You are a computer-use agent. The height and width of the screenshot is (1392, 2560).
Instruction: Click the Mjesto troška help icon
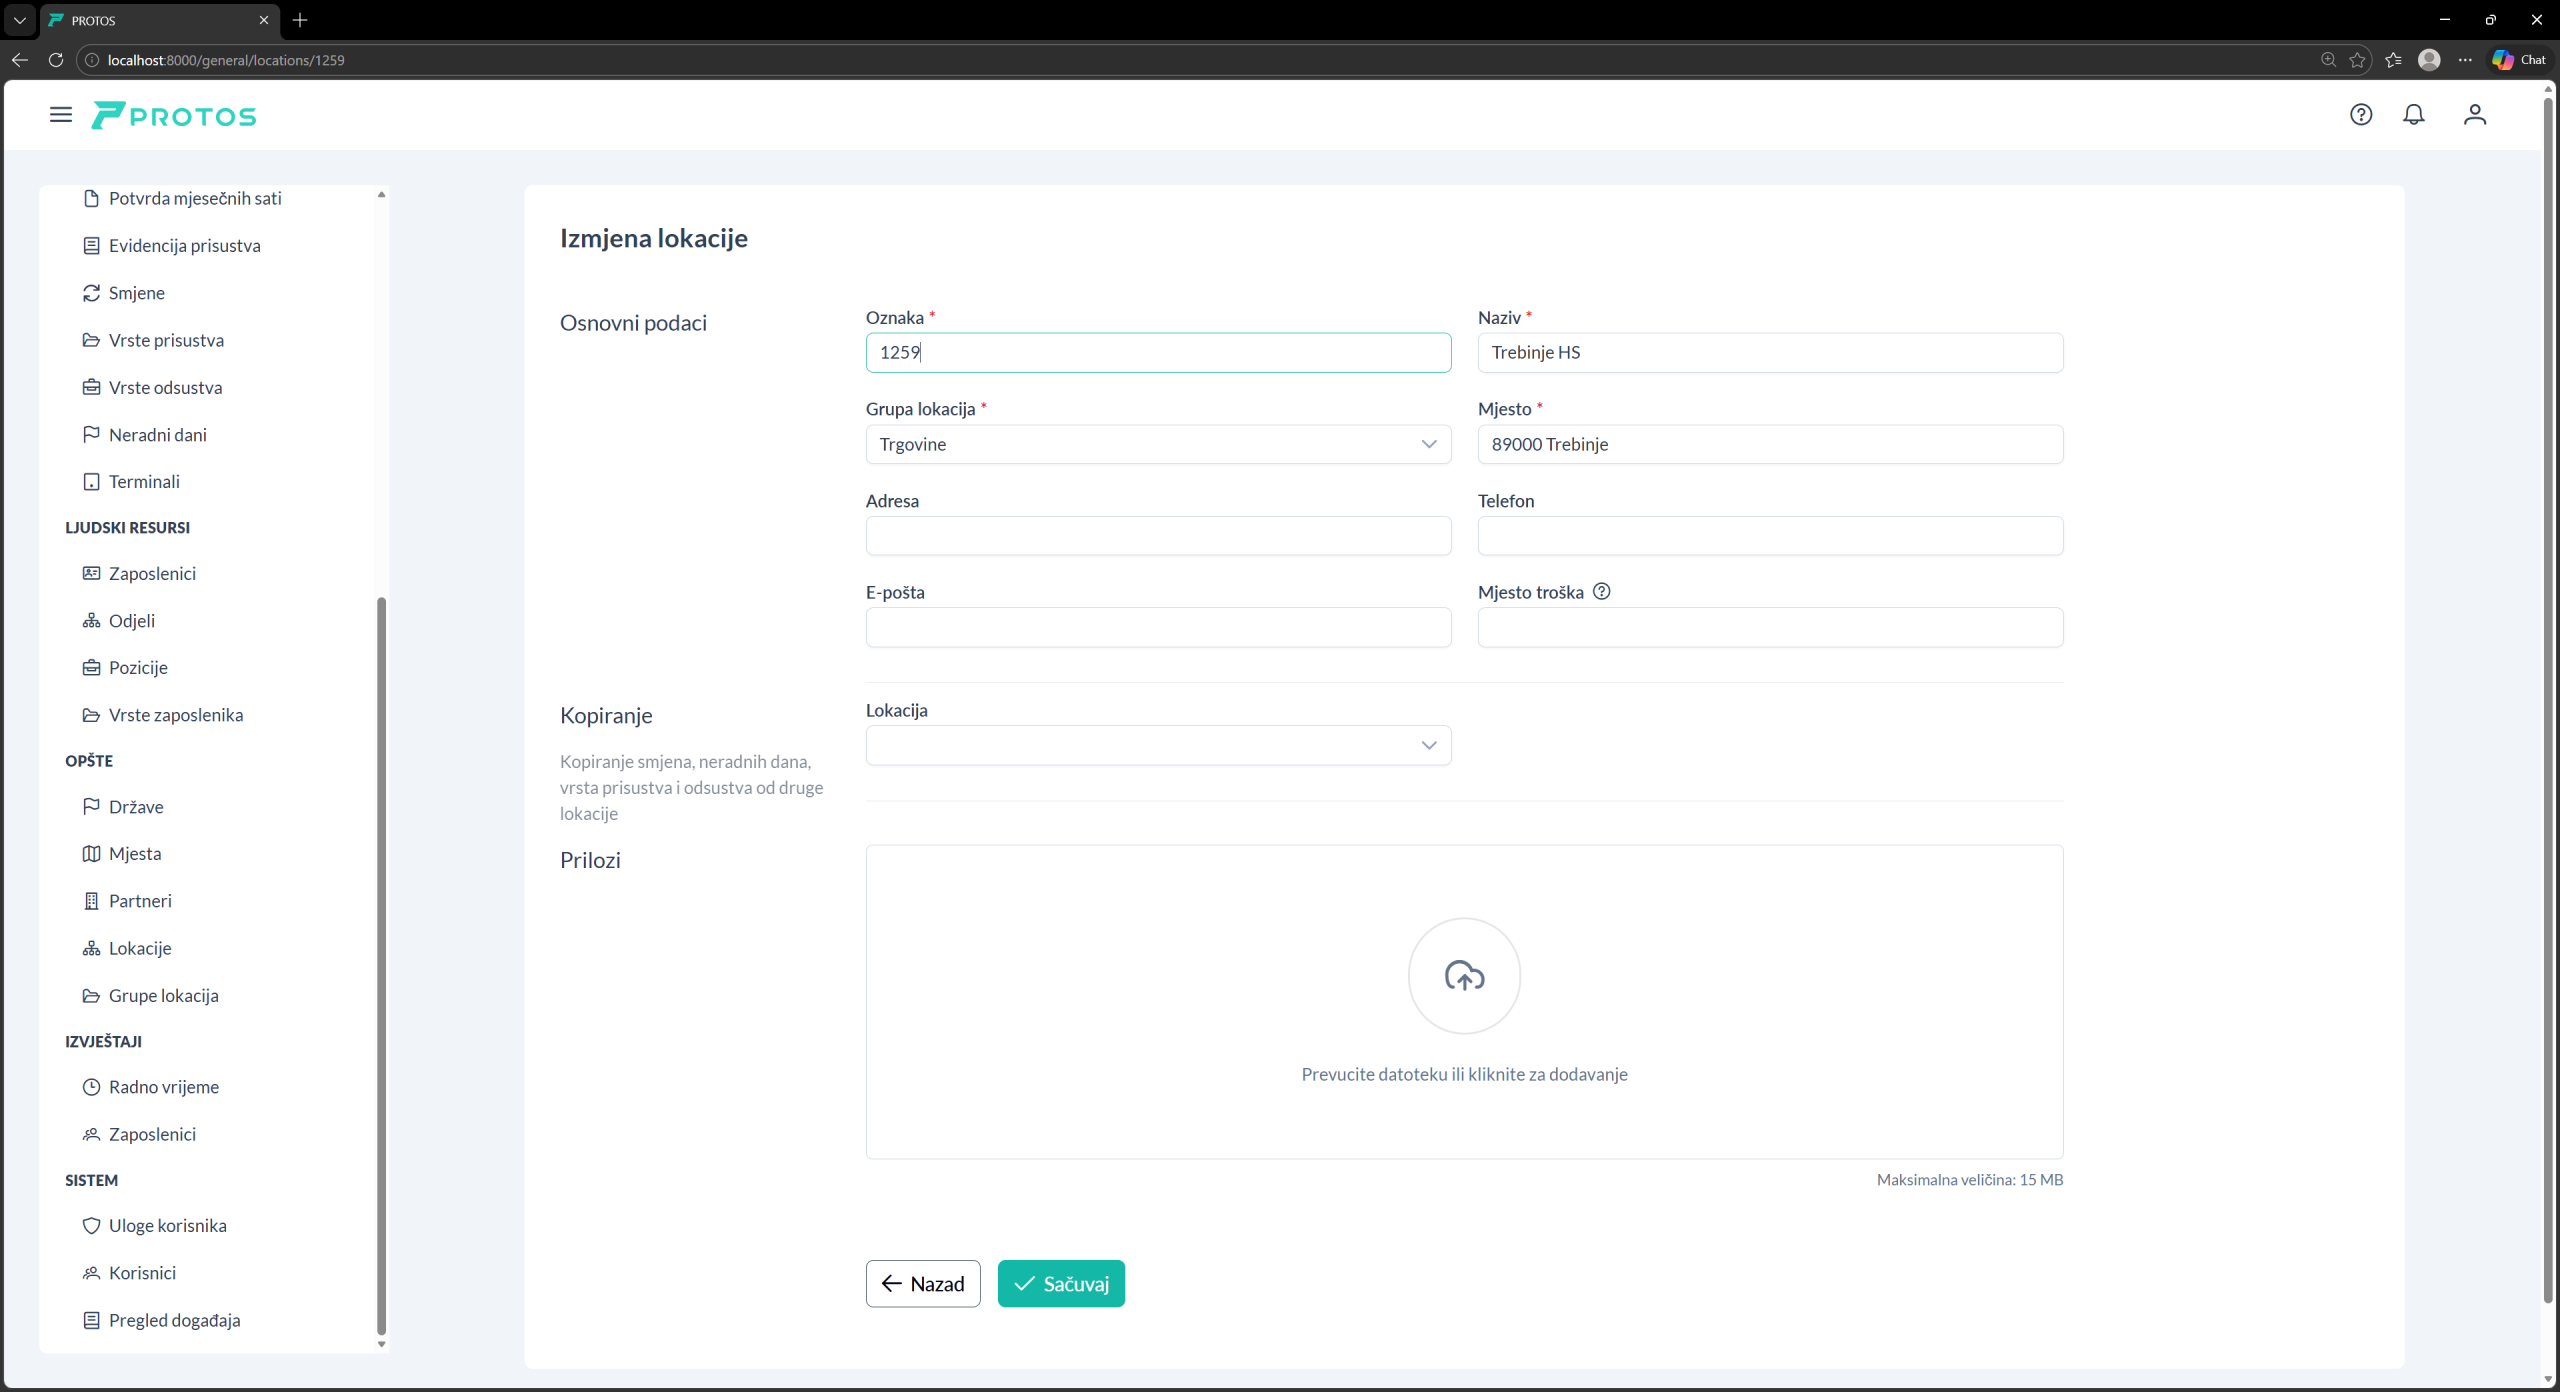point(1601,592)
